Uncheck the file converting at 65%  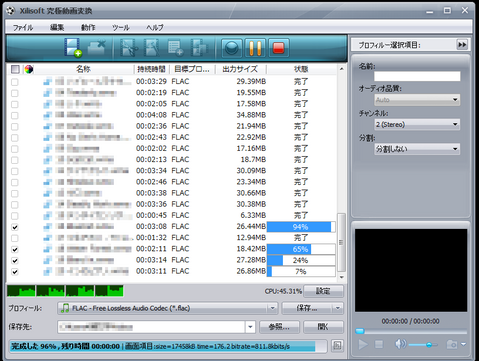click(15, 249)
